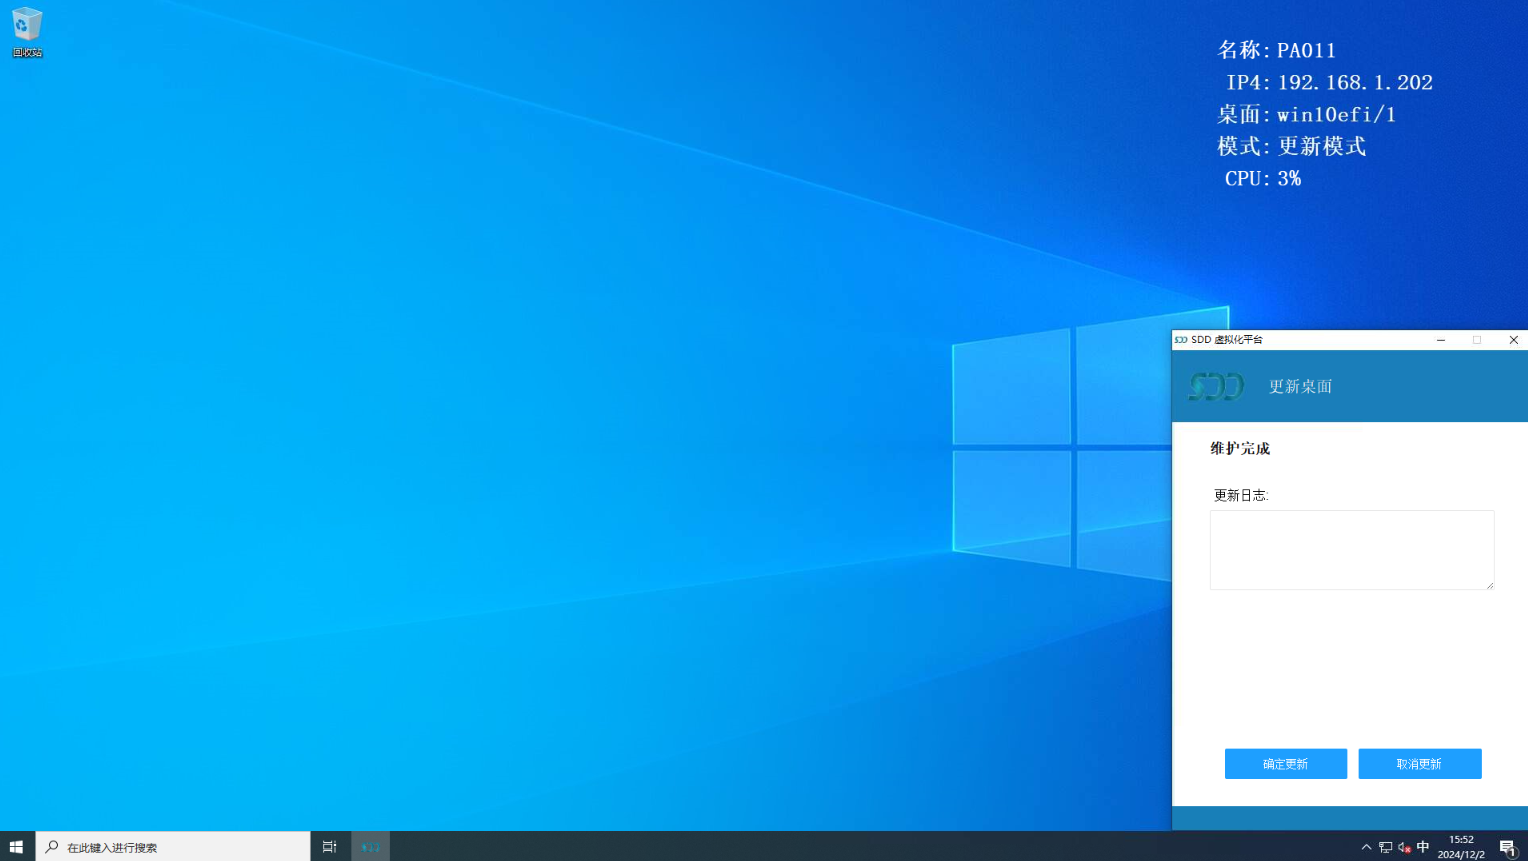The height and width of the screenshot is (861, 1528).
Task: Click the SDD icon in window title bar
Action: [1181, 340]
